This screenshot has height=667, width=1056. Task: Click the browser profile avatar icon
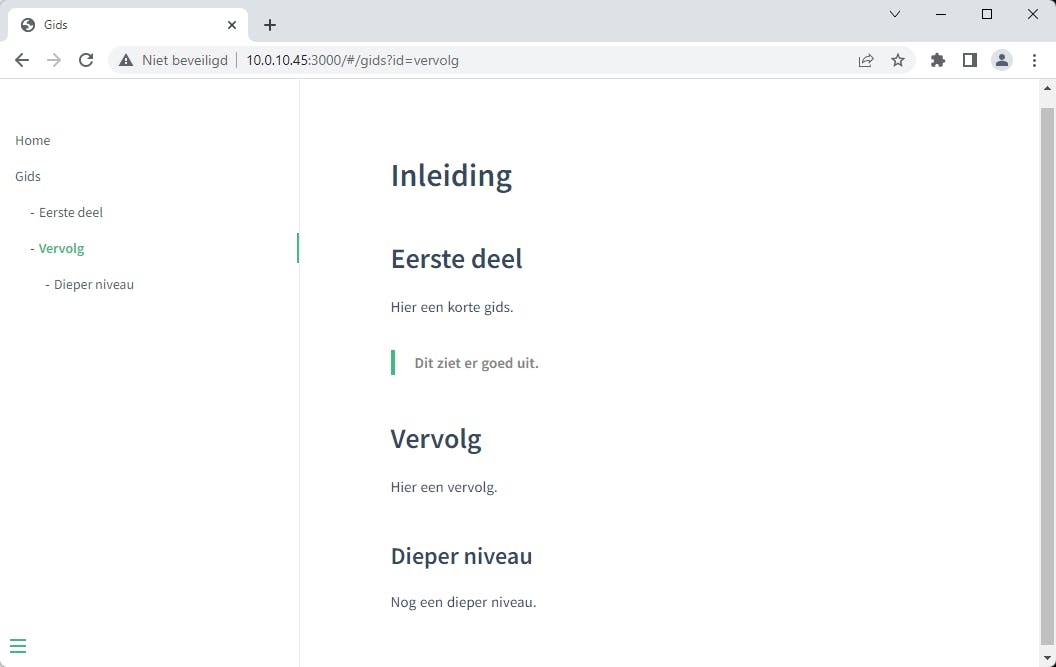1002,60
